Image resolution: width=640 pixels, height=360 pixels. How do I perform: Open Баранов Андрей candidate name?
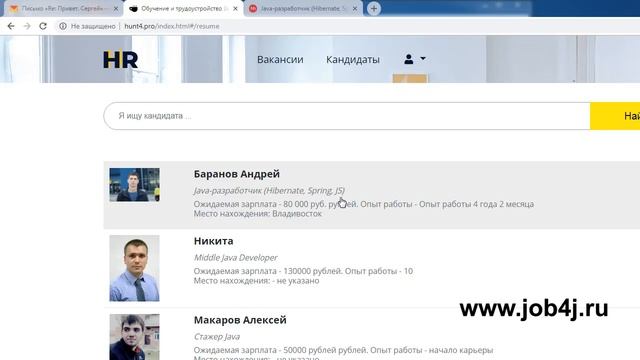[x=237, y=174]
